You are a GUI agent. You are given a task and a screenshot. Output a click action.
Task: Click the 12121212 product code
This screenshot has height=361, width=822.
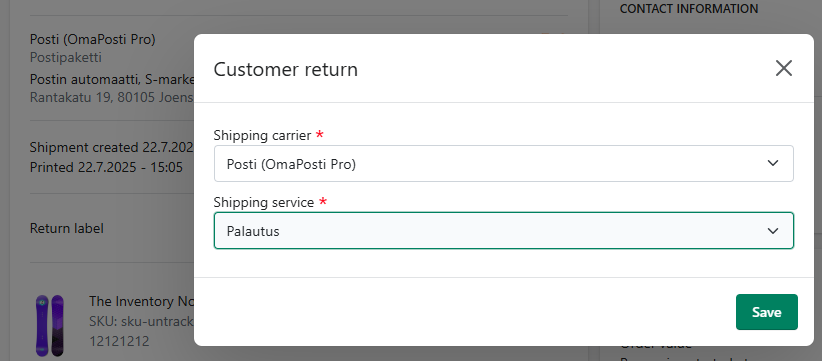click(x=119, y=342)
